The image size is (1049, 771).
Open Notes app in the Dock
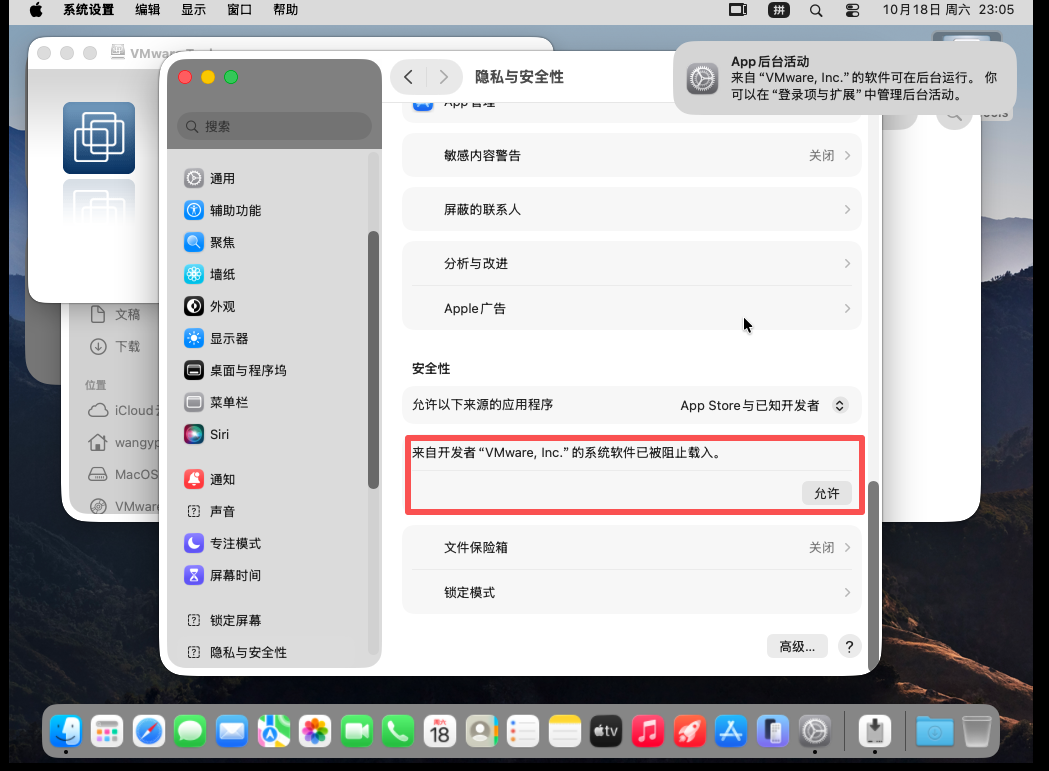click(x=565, y=731)
